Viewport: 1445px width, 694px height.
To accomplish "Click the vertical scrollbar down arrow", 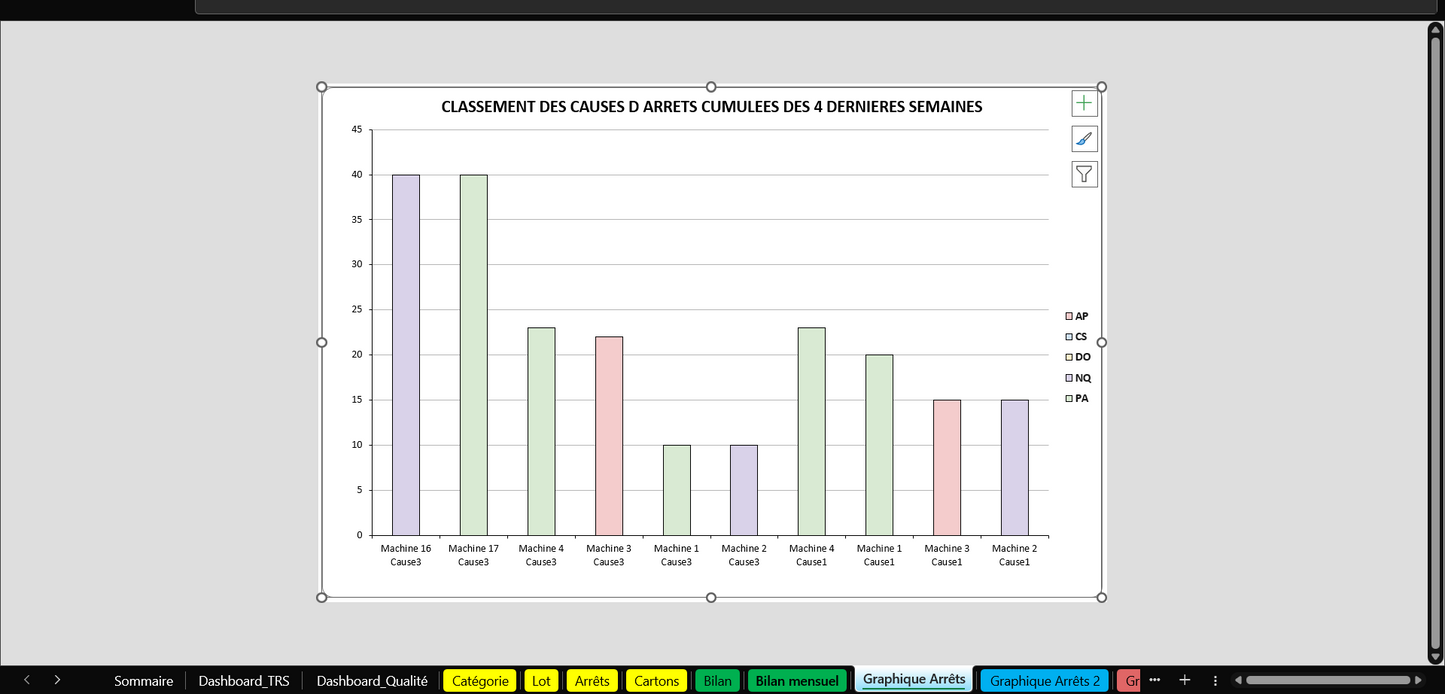I will [1435, 657].
